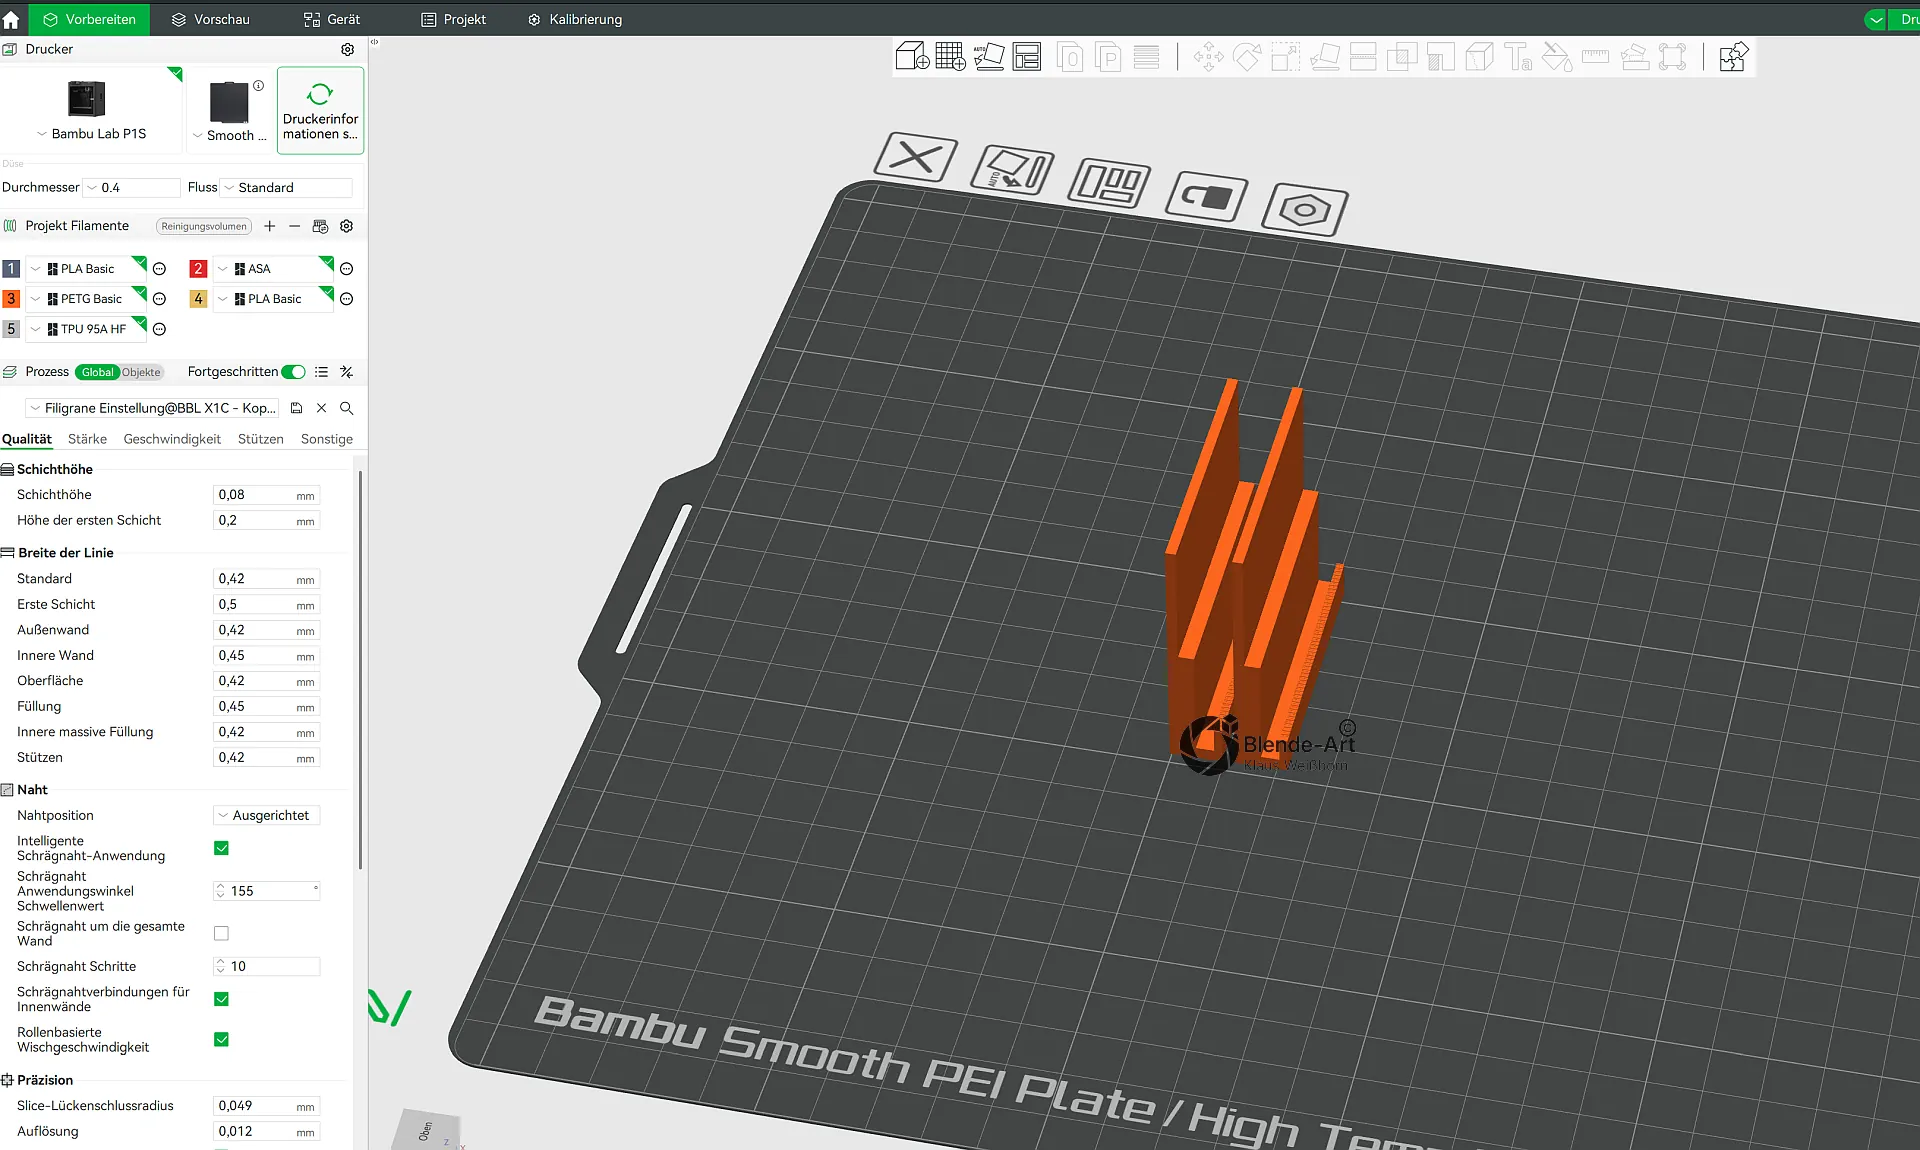This screenshot has height=1150, width=1920.
Task: Open the Geschwindigkeit settings tab
Action: (172, 439)
